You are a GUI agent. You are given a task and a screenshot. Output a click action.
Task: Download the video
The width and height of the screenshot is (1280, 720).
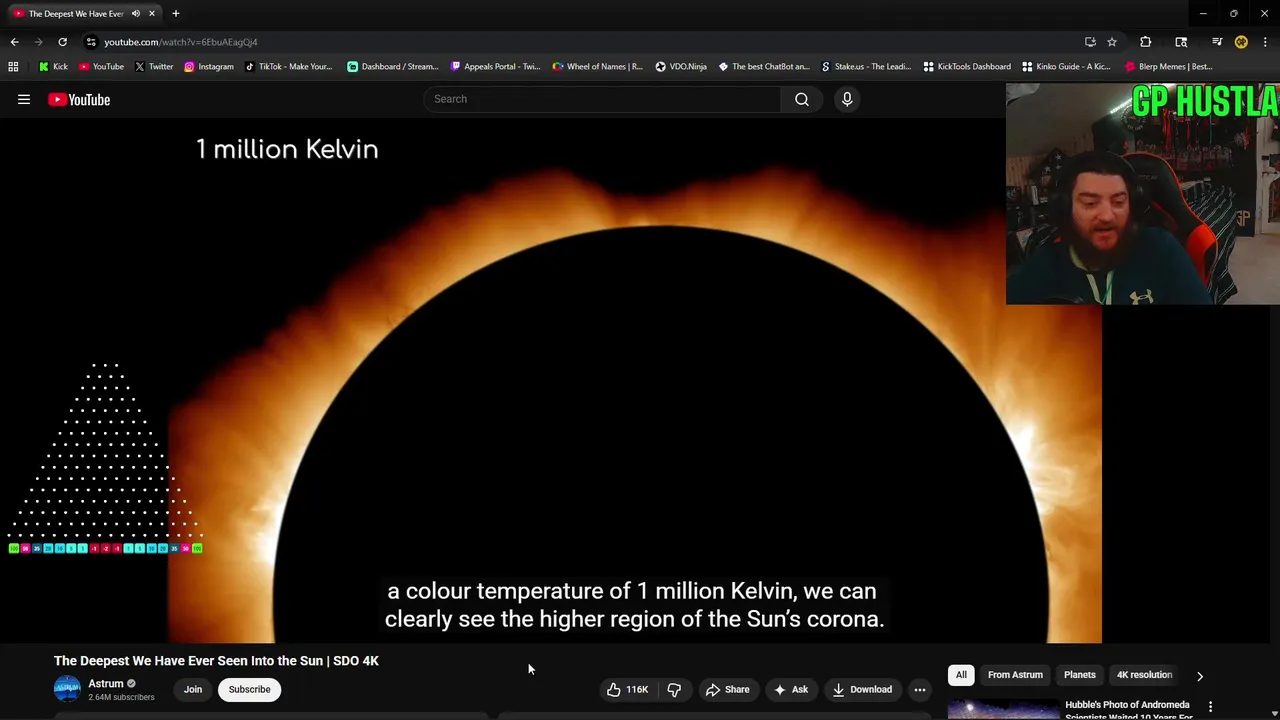(862, 689)
